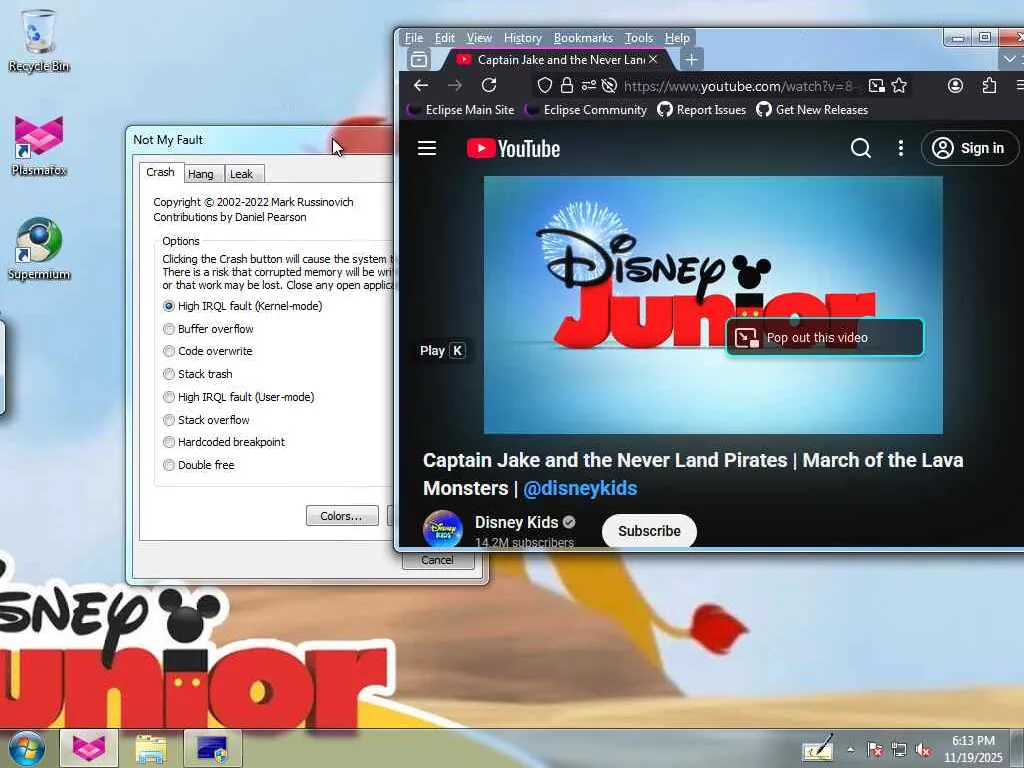Viewport: 1024px width, 768px height.
Task: Open the @disneykids link in title
Action: click(580, 488)
